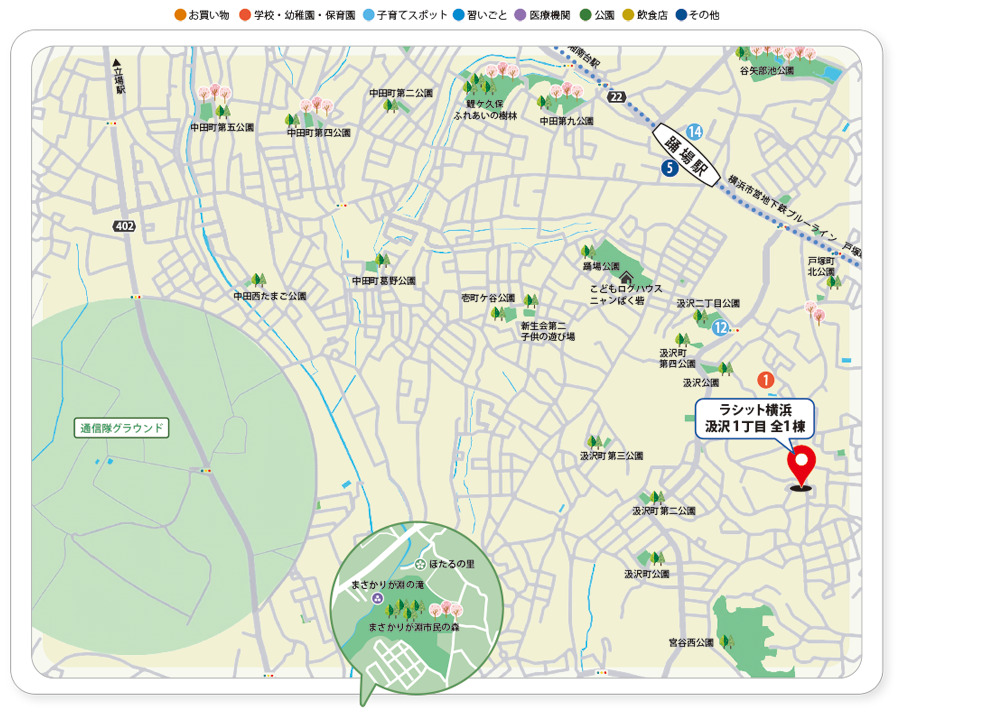Click the 踊場駅 station label
Viewport: 1000px width, 717px height.
[686, 154]
